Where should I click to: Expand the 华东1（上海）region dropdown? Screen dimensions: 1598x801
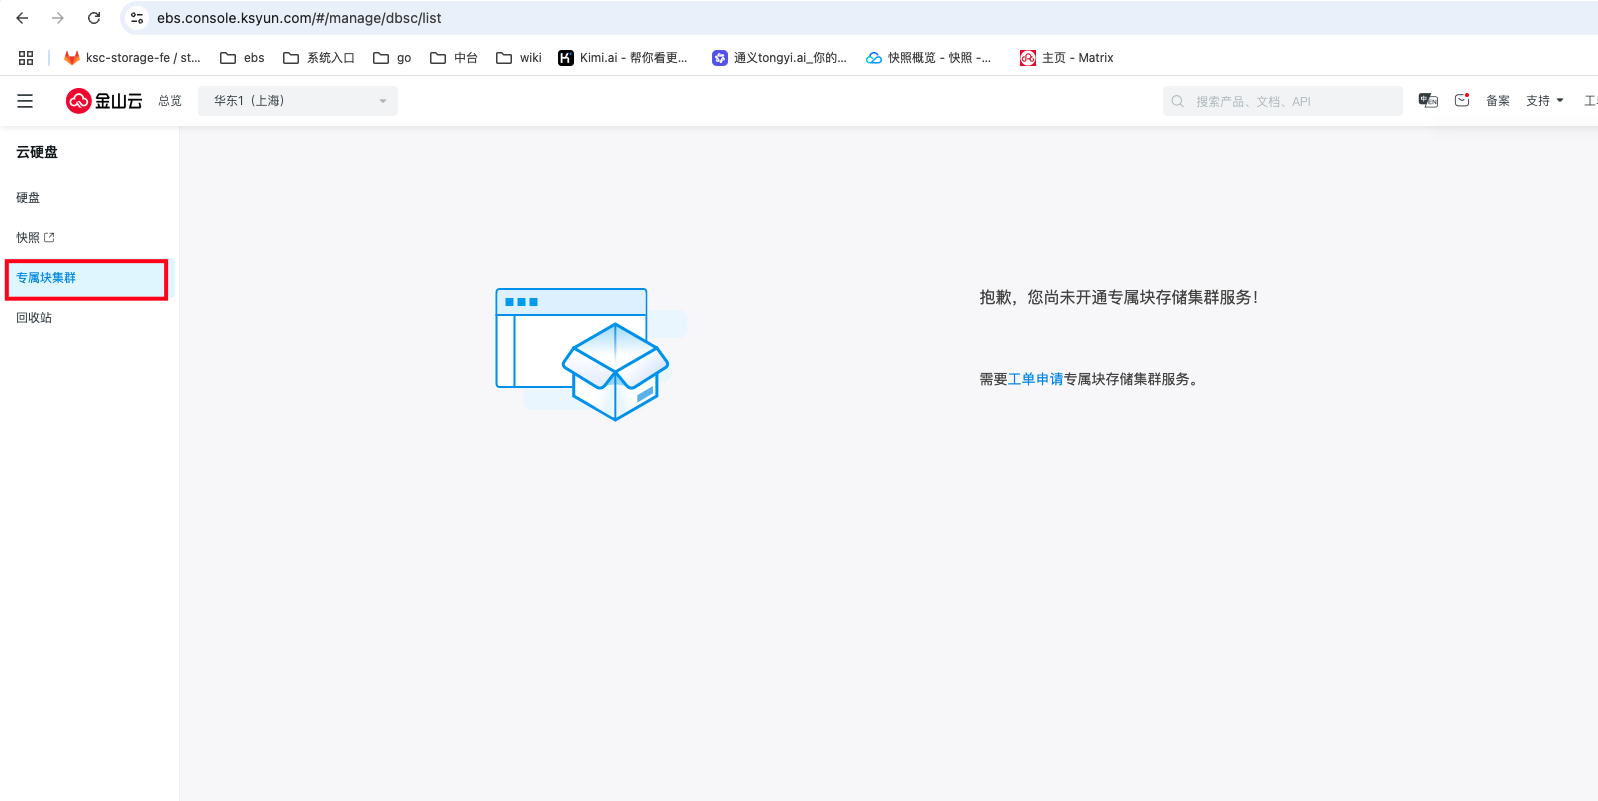click(x=298, y=101)
